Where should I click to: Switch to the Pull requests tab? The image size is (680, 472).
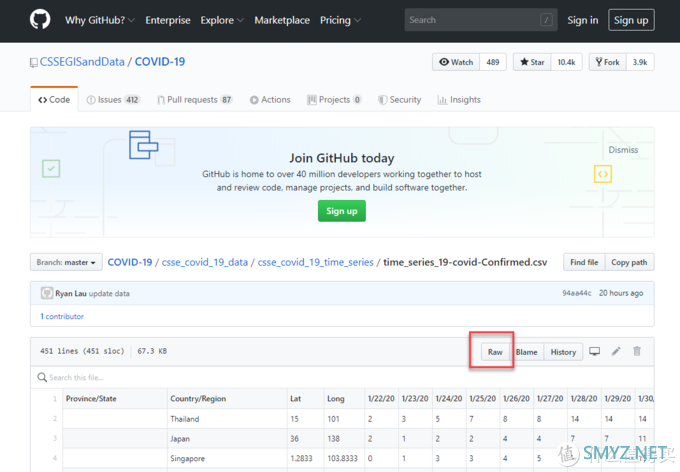pyautogui.click(x=195, y=100)
